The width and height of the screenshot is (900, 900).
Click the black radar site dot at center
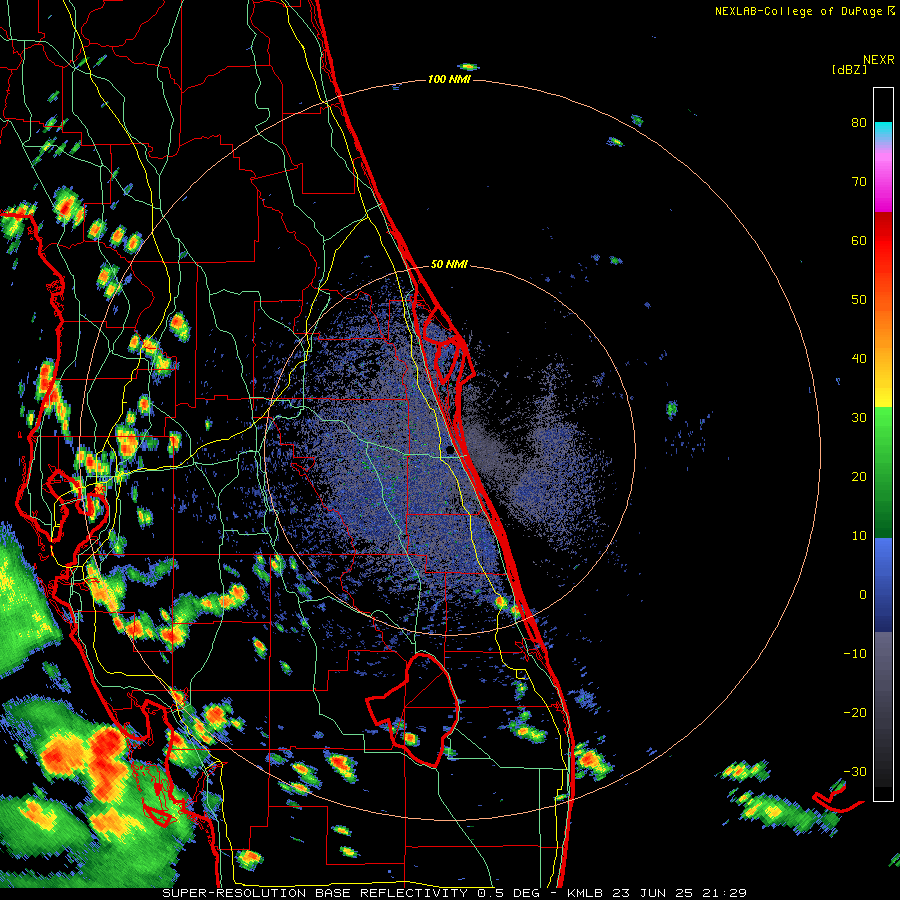[x=448, y=449]
